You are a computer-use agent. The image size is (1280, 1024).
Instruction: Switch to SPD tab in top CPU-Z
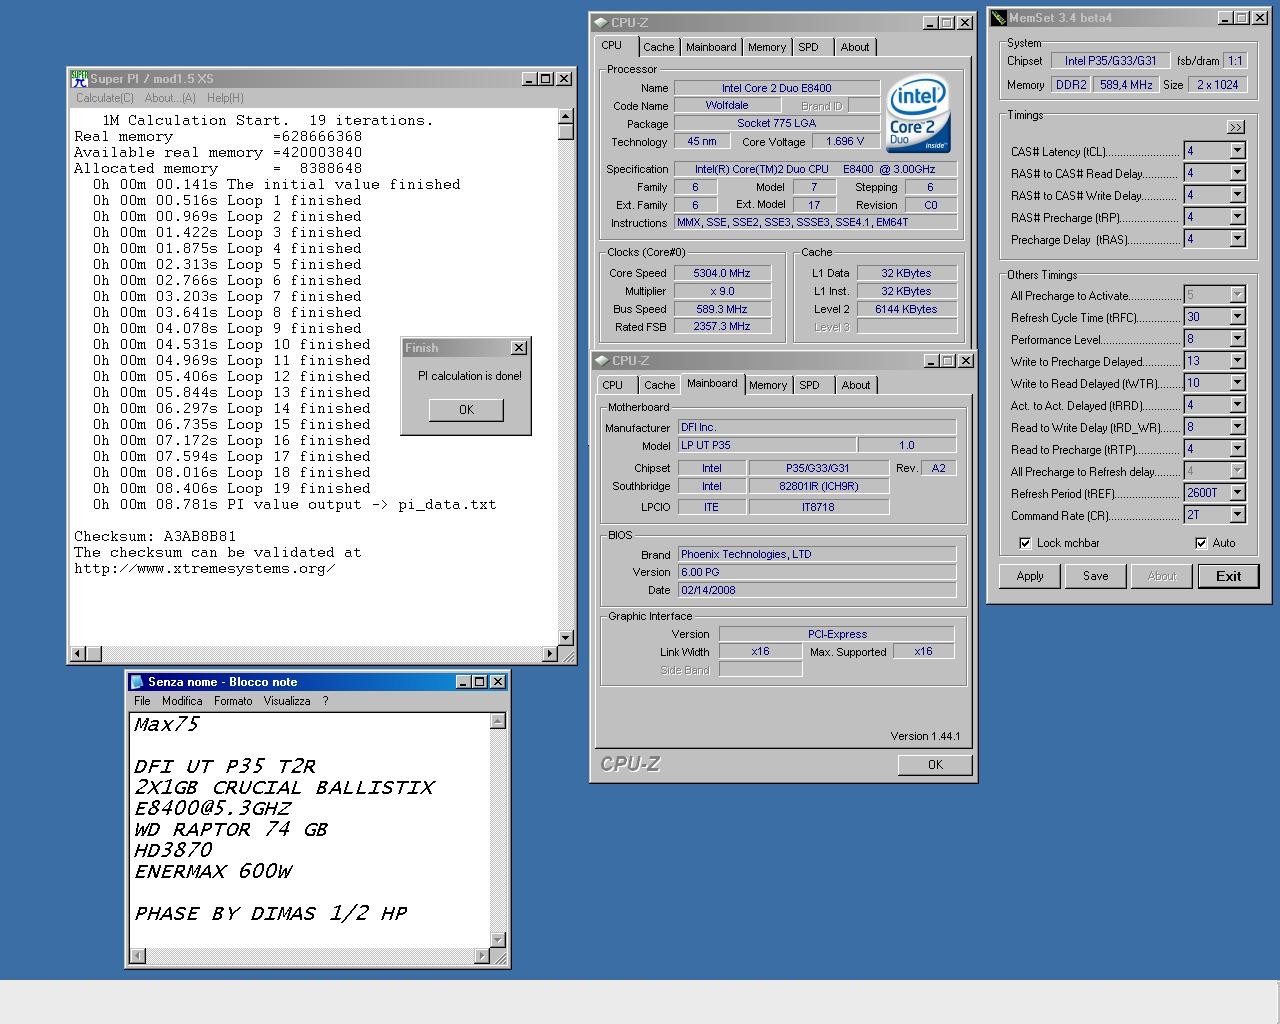[809, 47]
